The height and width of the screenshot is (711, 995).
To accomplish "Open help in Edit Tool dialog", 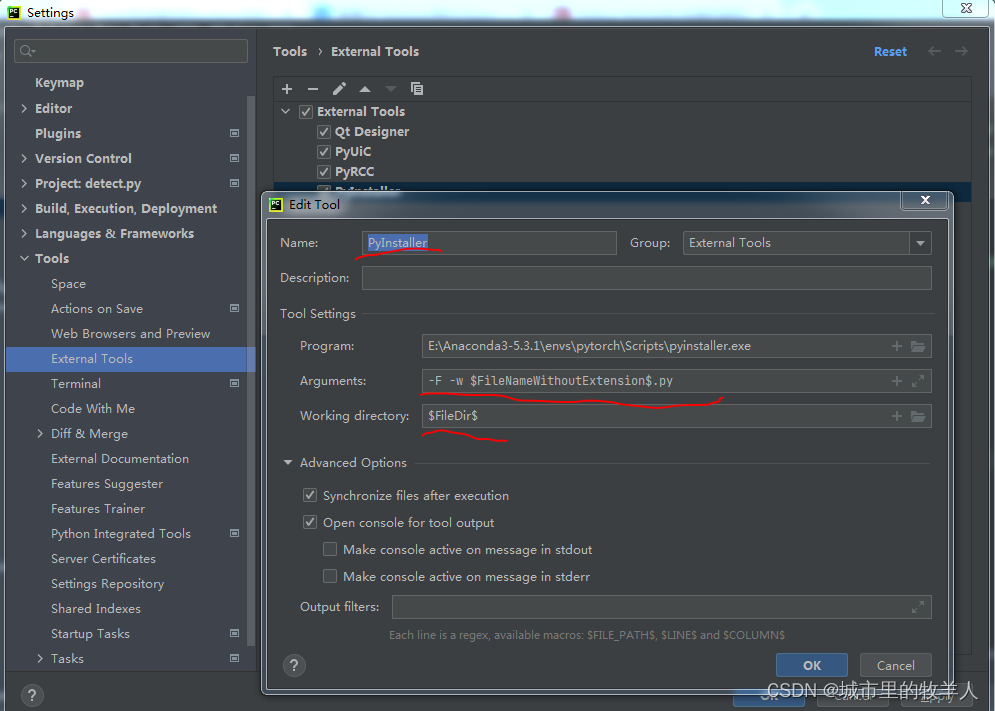I will point(294,665).
